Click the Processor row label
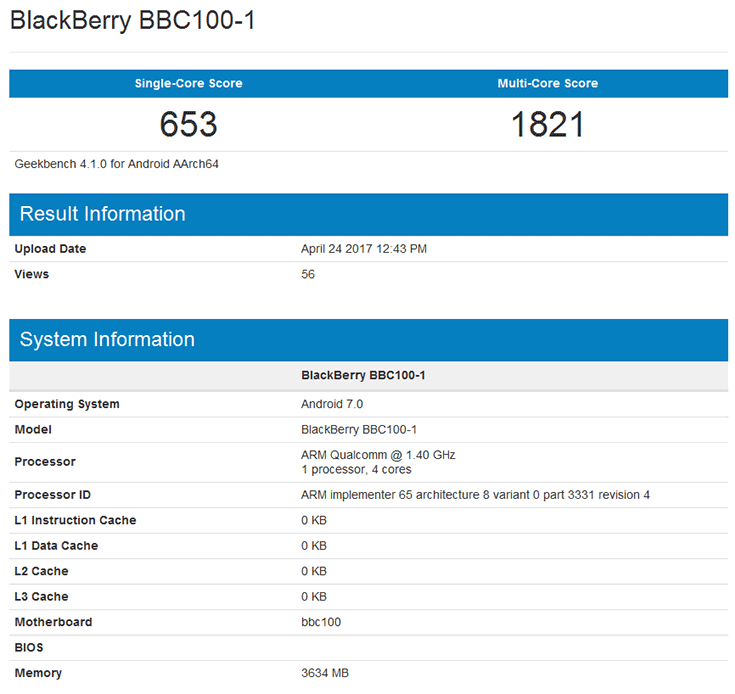Screen dimensions: 735x694 pos(45,462)
